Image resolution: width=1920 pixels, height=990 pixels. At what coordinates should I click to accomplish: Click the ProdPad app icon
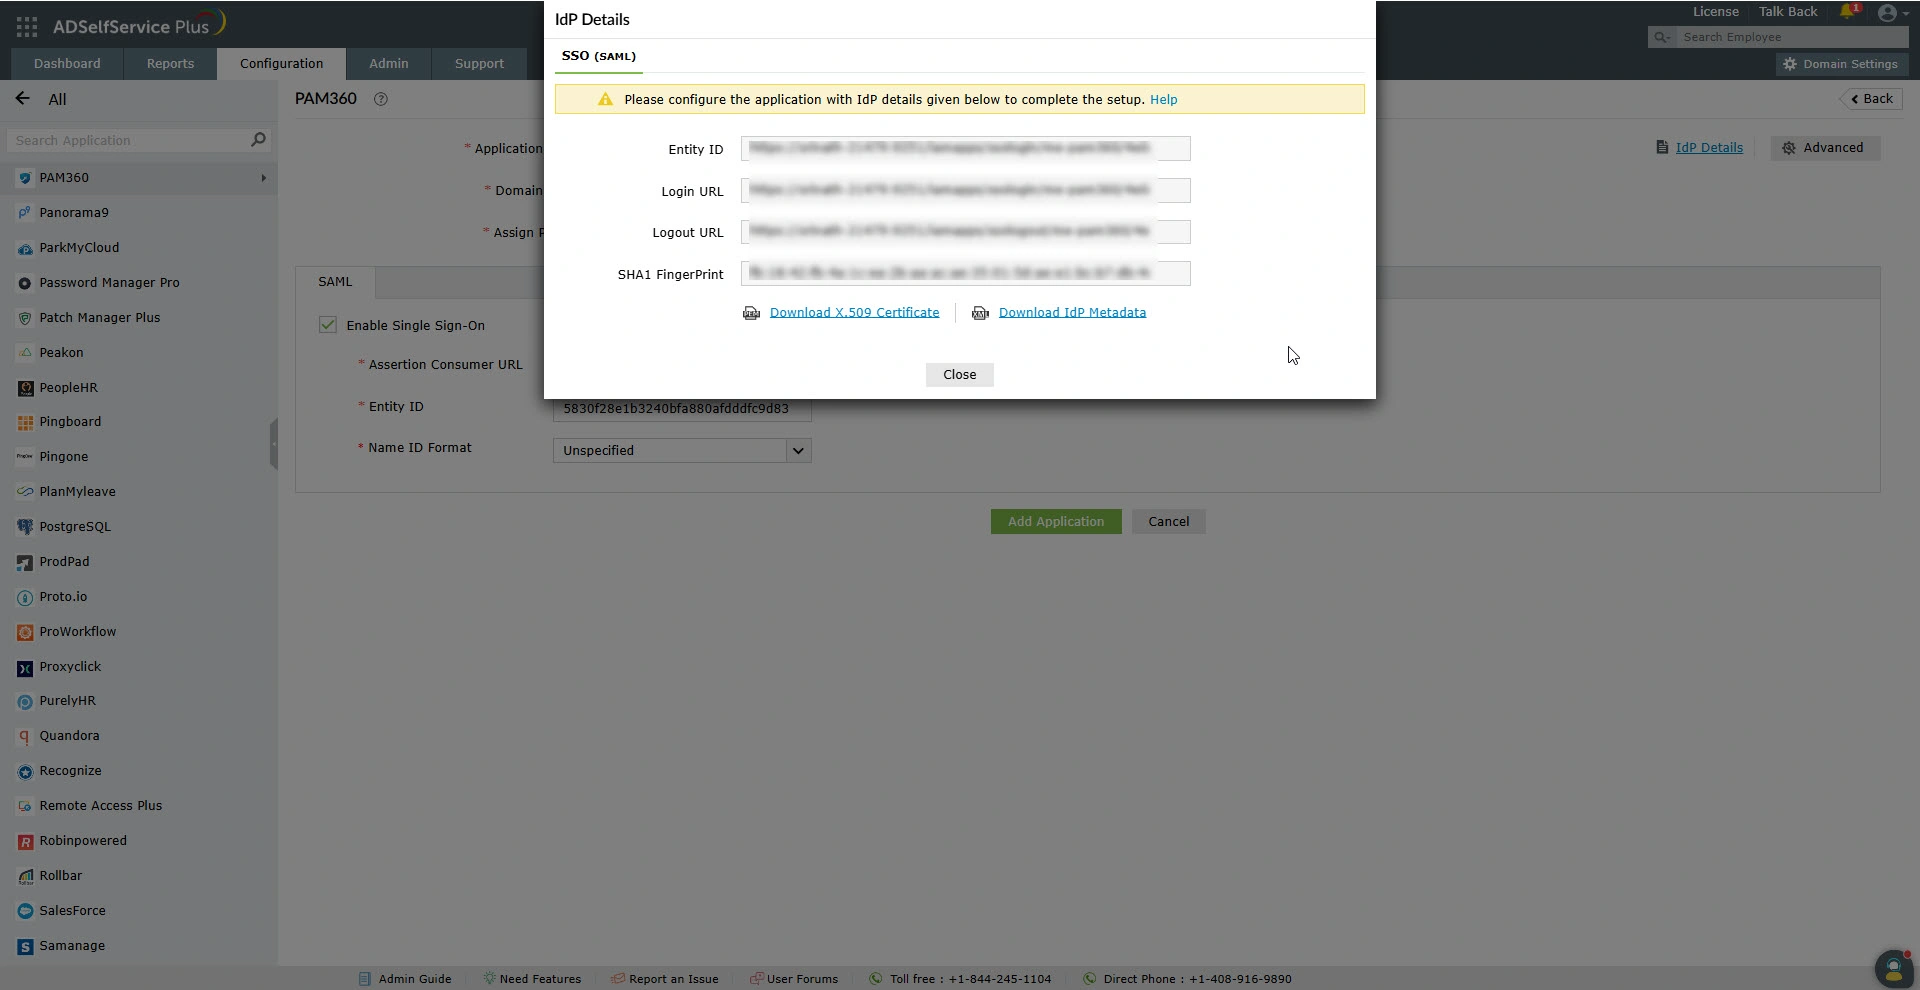pos(25,562)
